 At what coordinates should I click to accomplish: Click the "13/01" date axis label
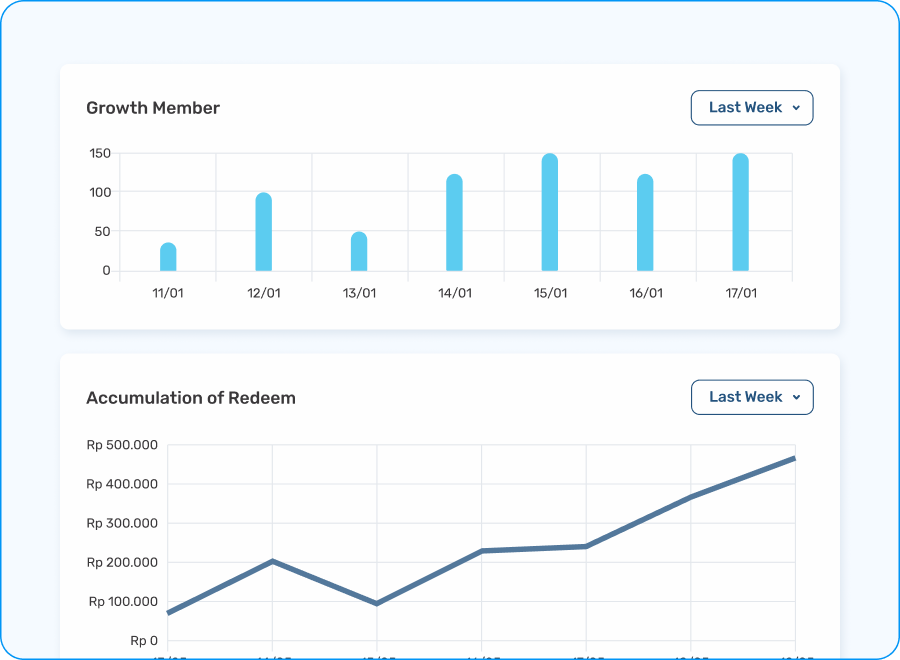click(x=359, y=293)
